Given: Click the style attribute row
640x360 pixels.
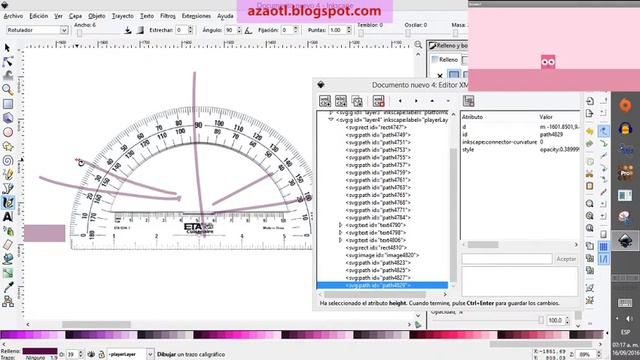Looking at the screenshot, I should (x=520, y=149).
